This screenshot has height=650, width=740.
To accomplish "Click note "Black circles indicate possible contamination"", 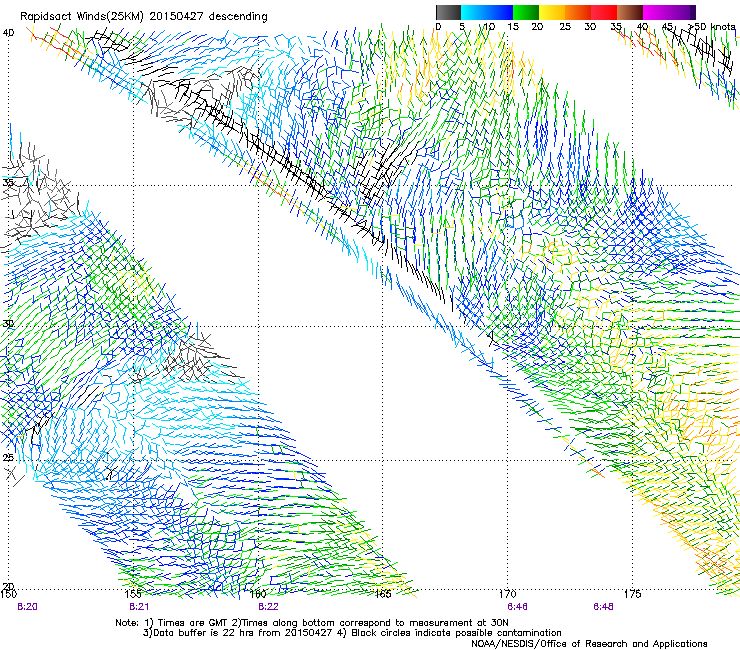I will click(x=456, y=633).
